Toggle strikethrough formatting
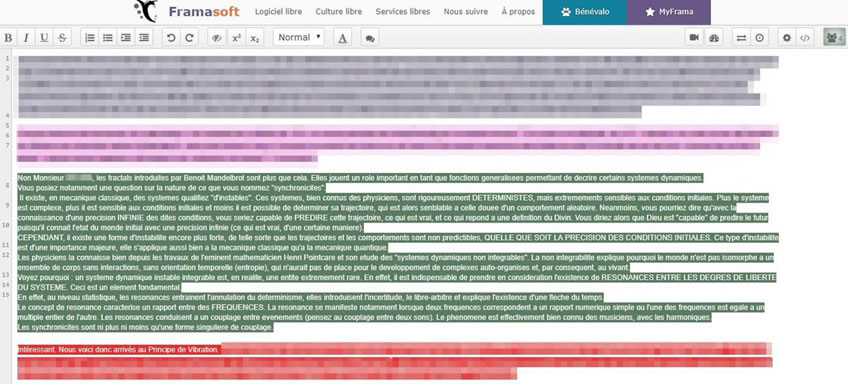Image resolution: width=848 pixels, height=384 pixels. pyautogui.click(x=62, y=38)
